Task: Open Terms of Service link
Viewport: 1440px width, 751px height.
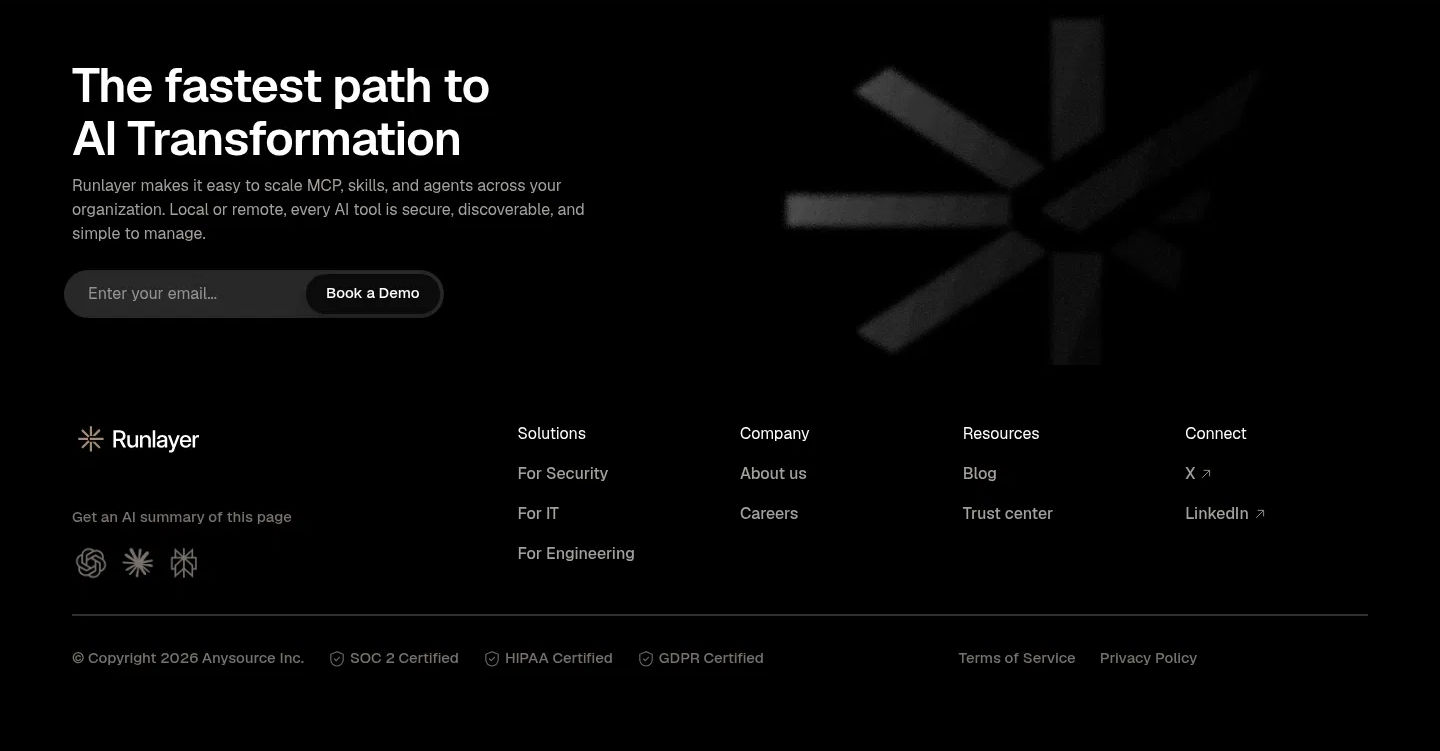Action: pos(1017,658)
